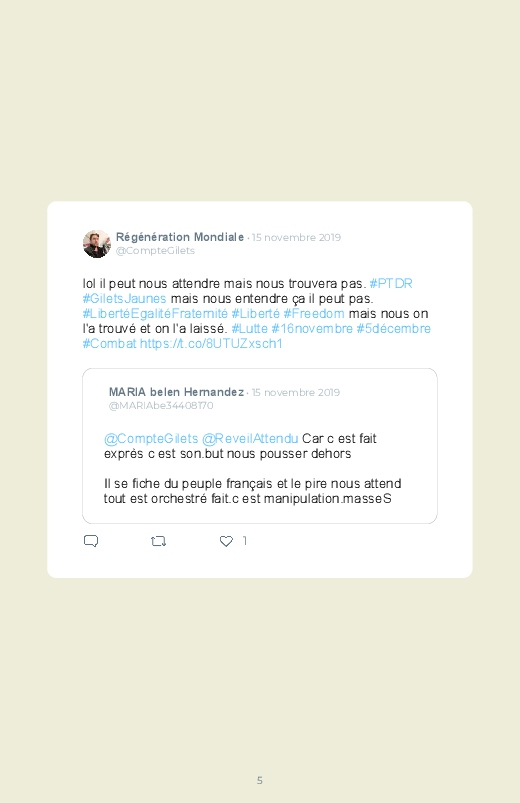Open the t.co/8UTUZxsch1 link

pos(211,343)
